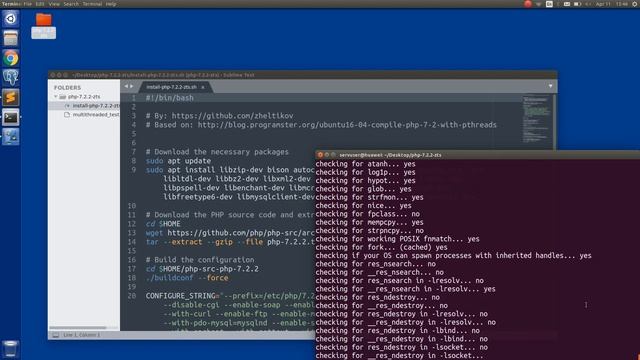Click 'cd $HOME/php-src-php-7.2.2' on line 17
The height and width of the screenshot is (360, 640).
(x=202, y=269)
